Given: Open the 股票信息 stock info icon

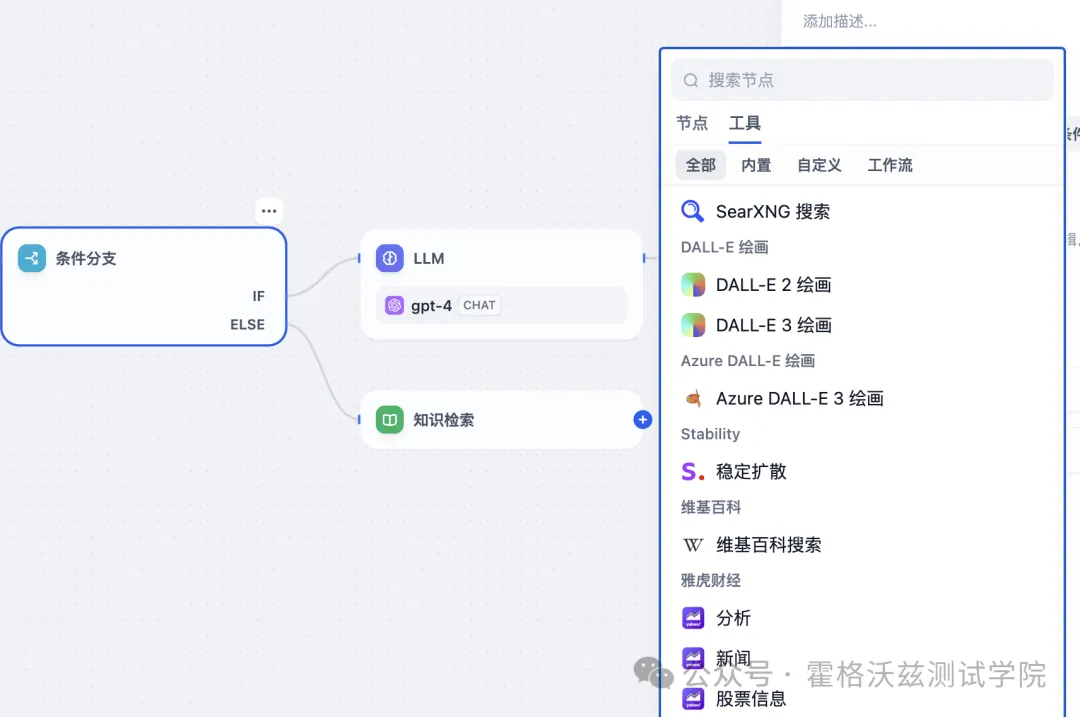Looking at the screenshot, I should click(x=693, y=698).
